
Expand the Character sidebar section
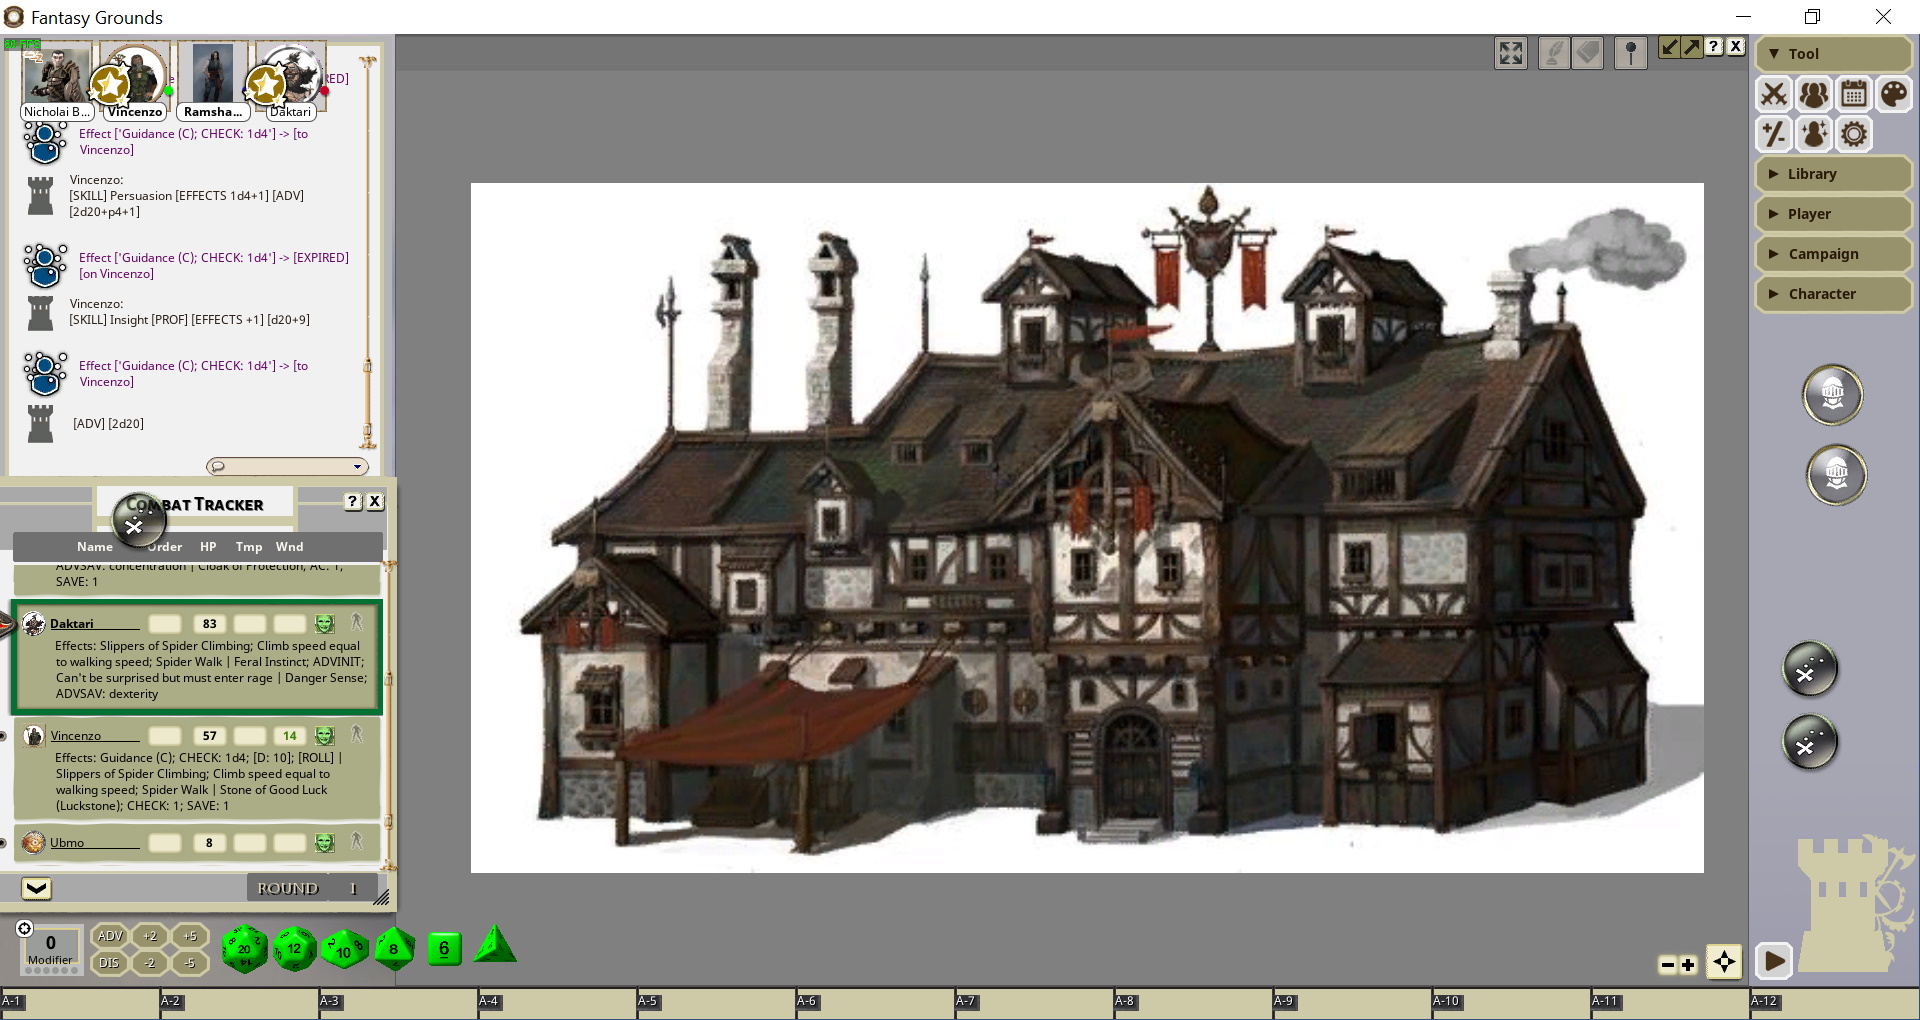click(x=1834, y=294)
